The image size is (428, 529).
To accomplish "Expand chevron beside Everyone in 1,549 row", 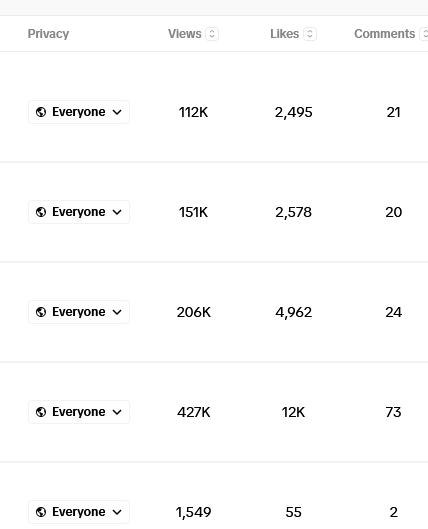I will (117, 512).
